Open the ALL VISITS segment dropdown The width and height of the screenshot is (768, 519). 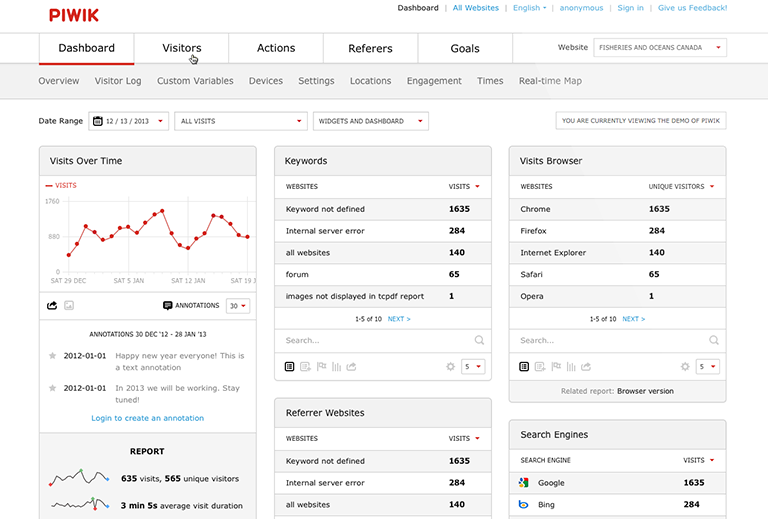[241, 121]
